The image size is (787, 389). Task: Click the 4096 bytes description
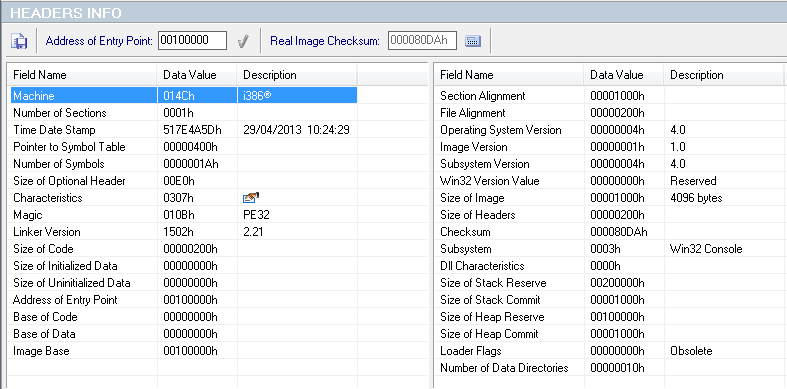696,198
